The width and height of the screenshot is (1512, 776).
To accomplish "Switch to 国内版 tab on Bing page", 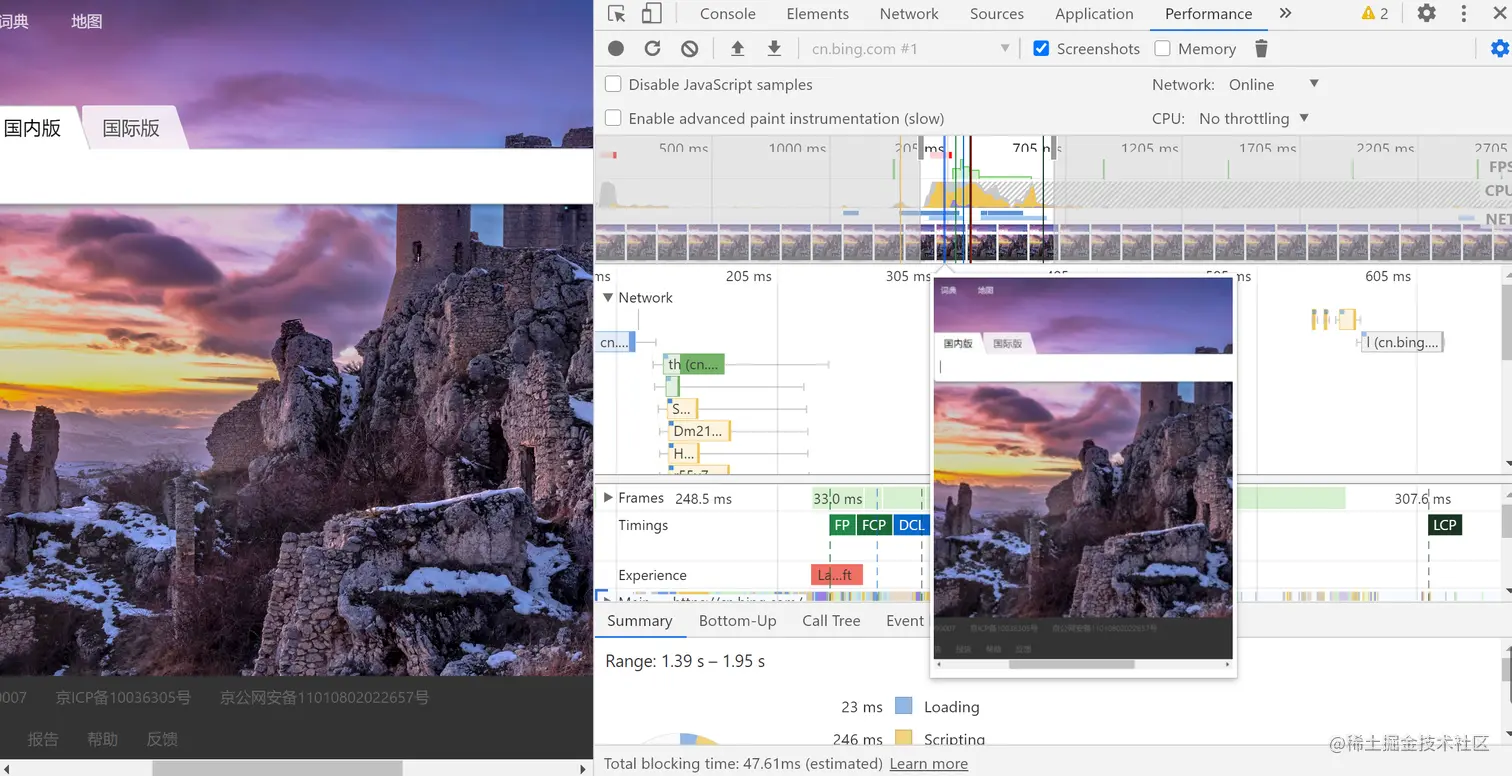I will pos(32,128).
